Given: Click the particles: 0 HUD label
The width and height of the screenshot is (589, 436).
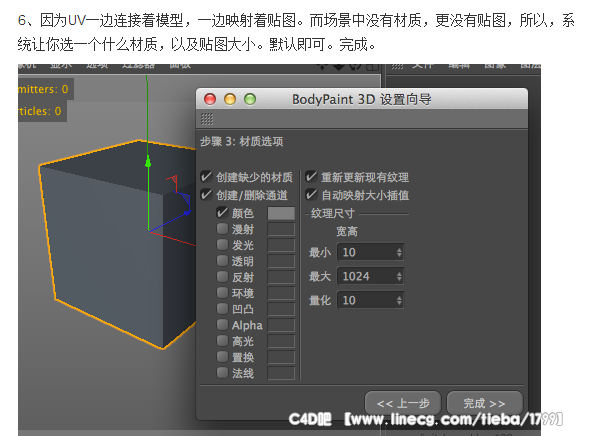Looking at the screenshot, I should pos(40,111).
